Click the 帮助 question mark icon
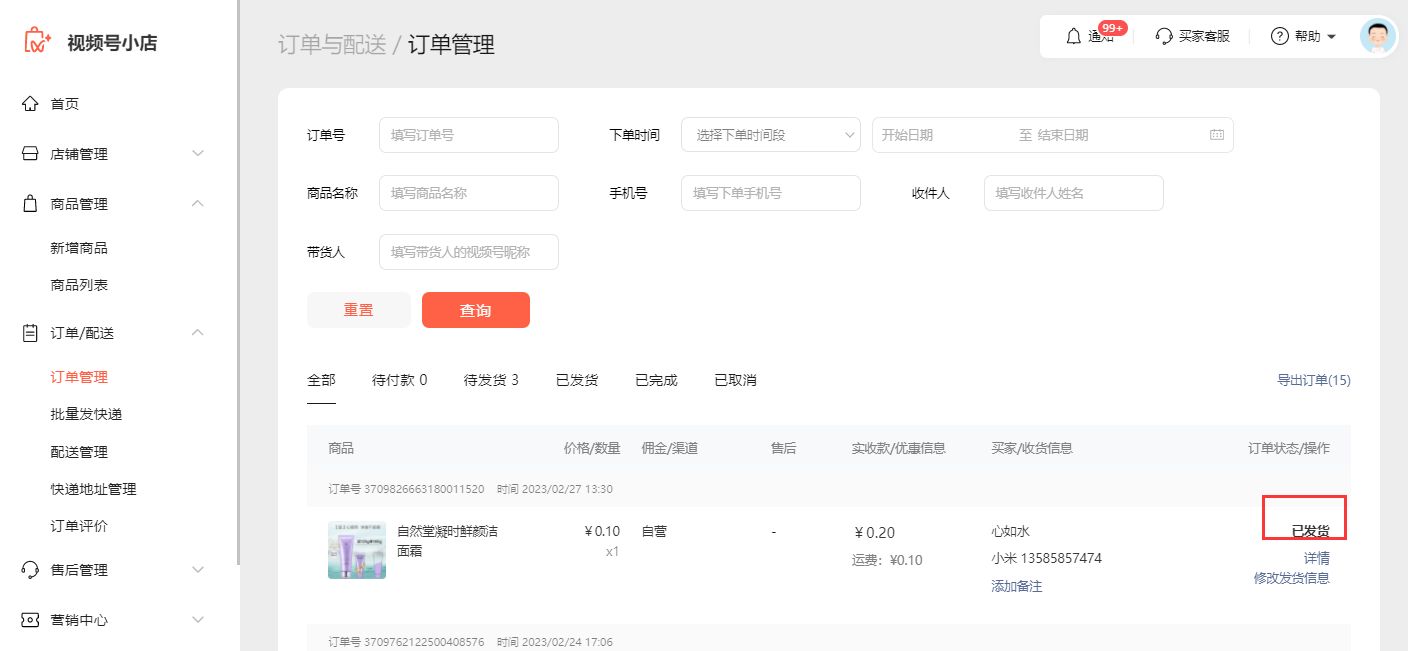Image resolution: width=1408 pixels, height=651 pixels. pos(1279,36)
